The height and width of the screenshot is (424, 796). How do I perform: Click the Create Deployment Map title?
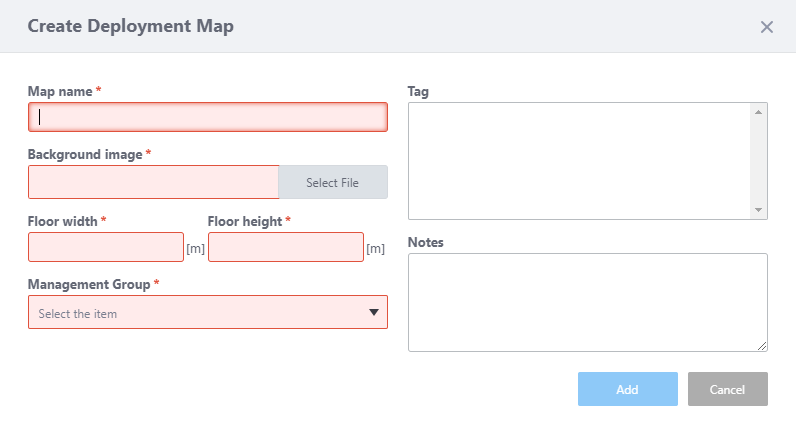click(x=131, y=27)
